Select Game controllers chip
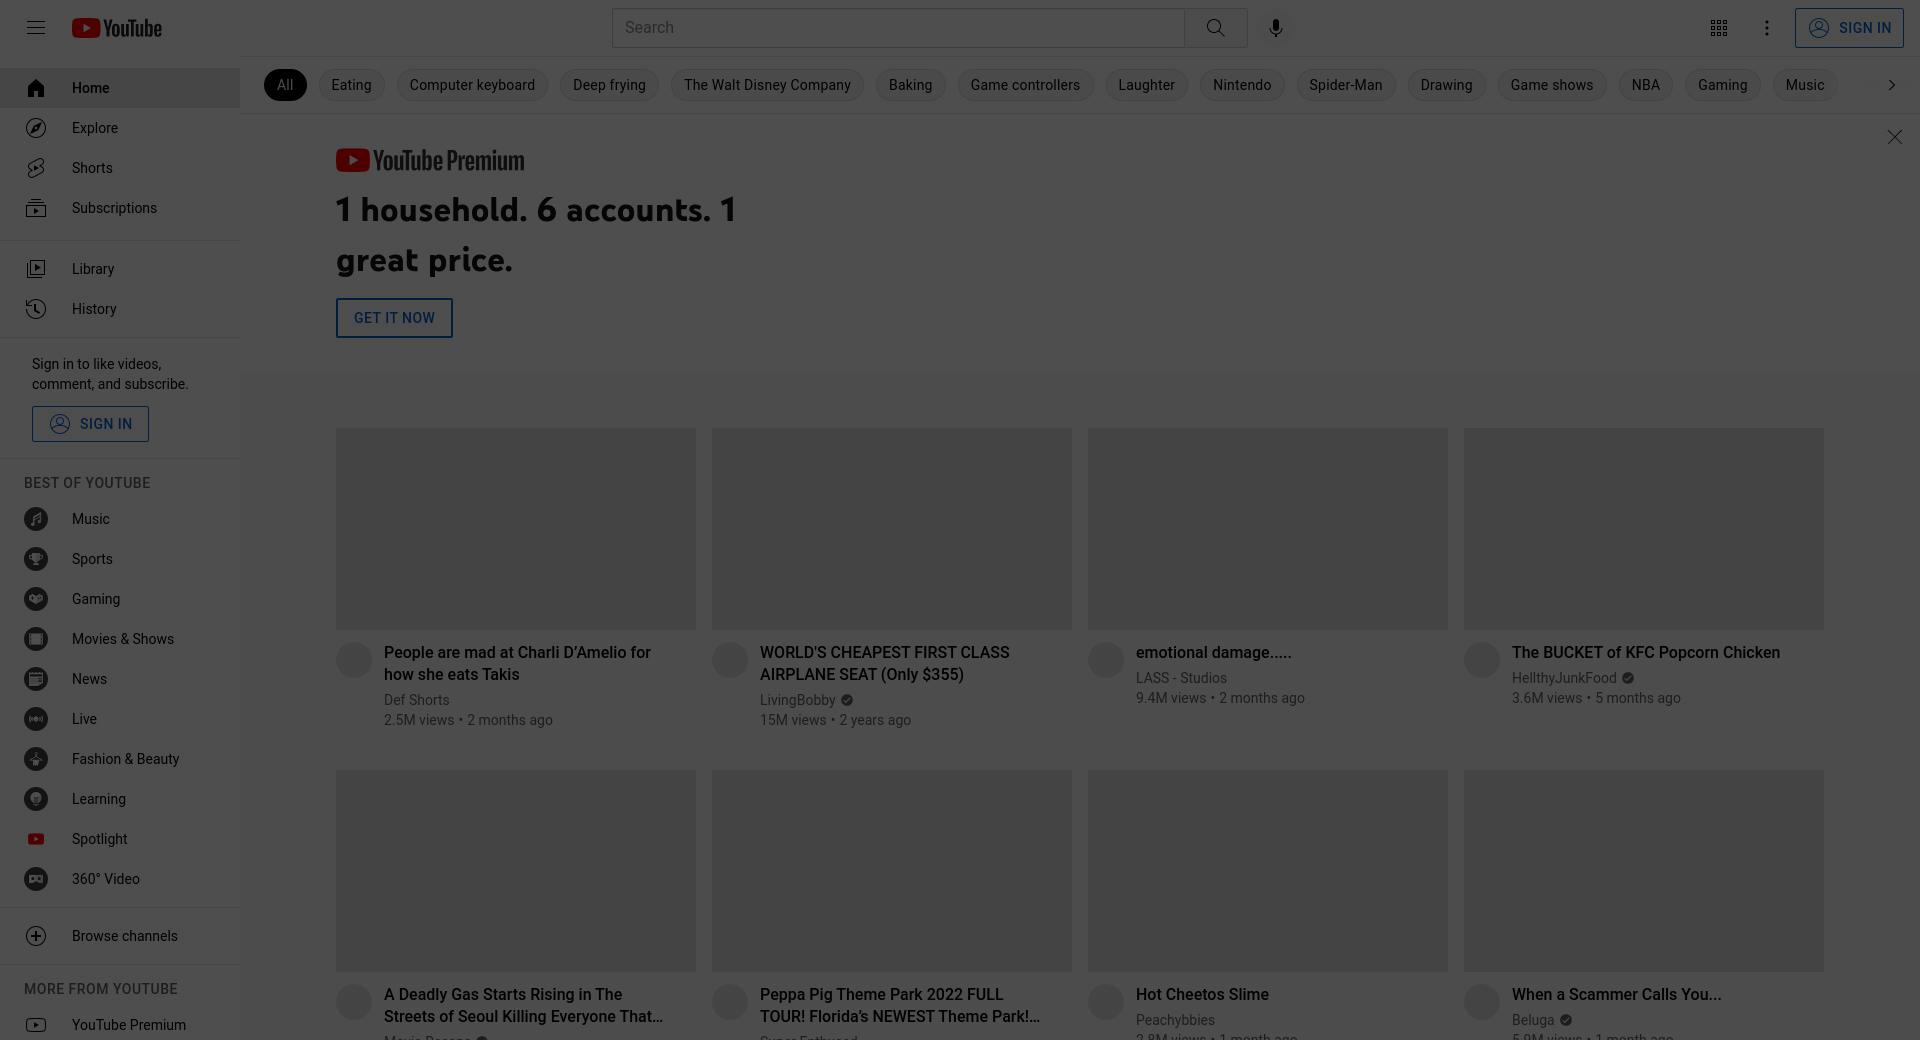Image resolution: width=1920 pixels, height=1040 pixels. tap(1025, 85)
